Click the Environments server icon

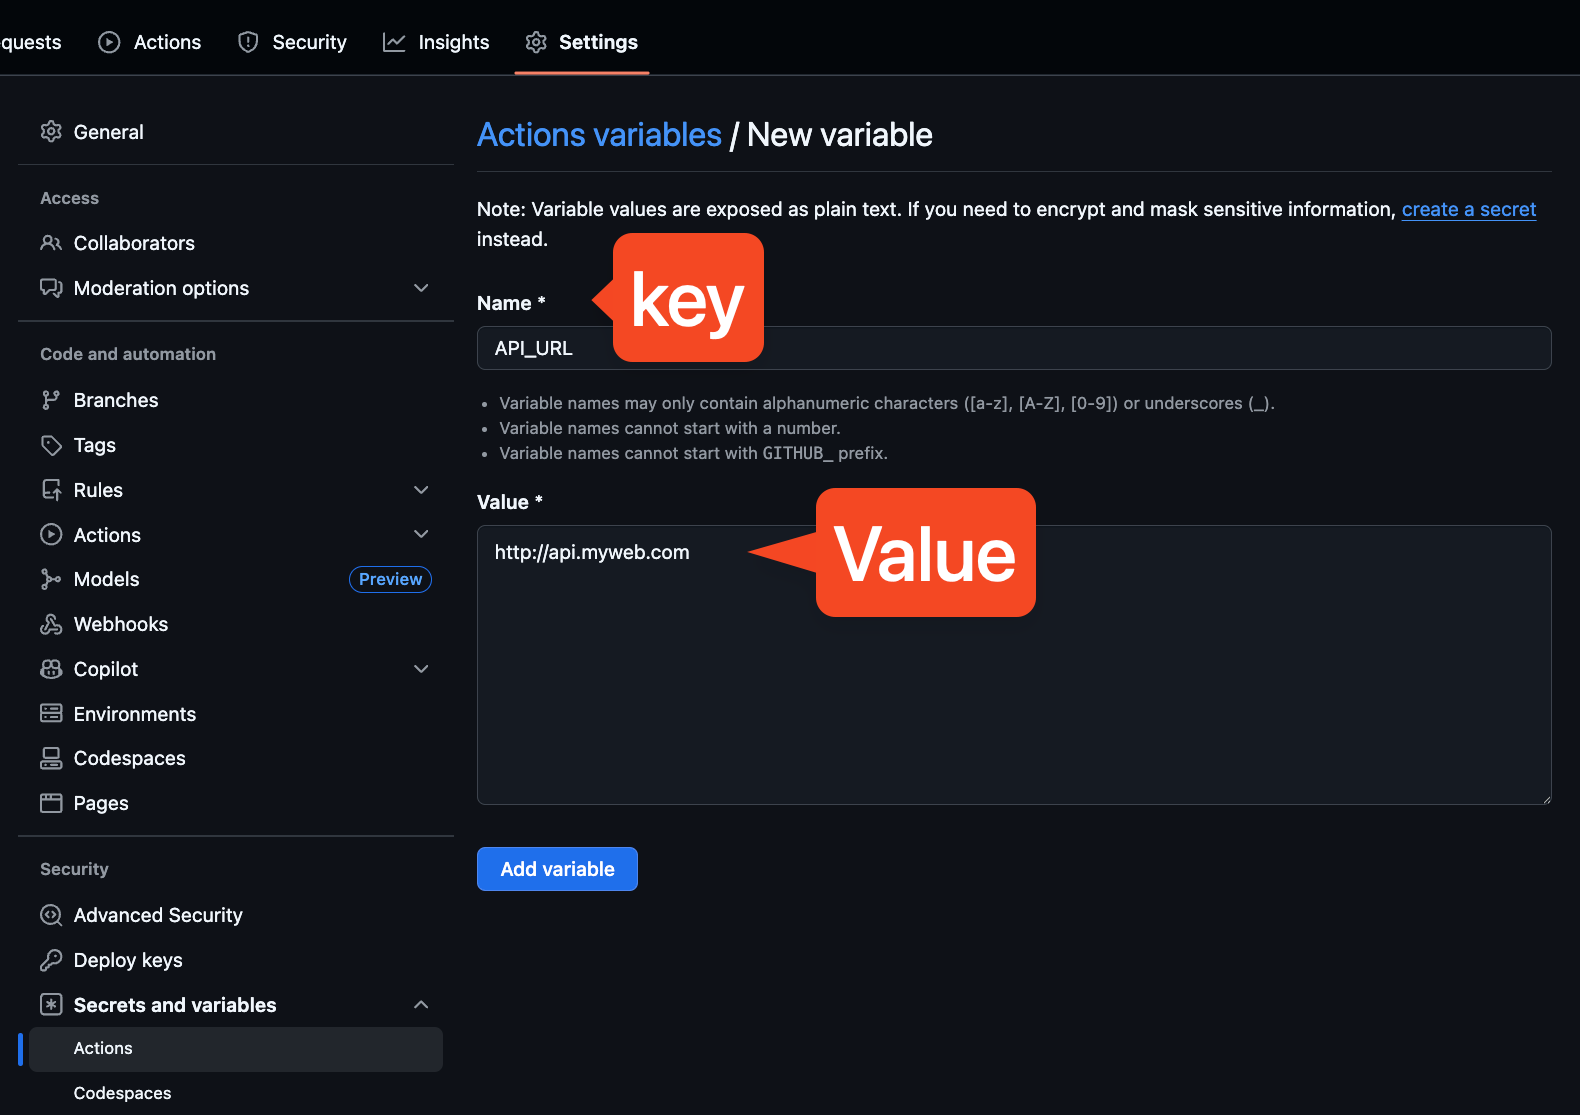[x=51, y=714]
